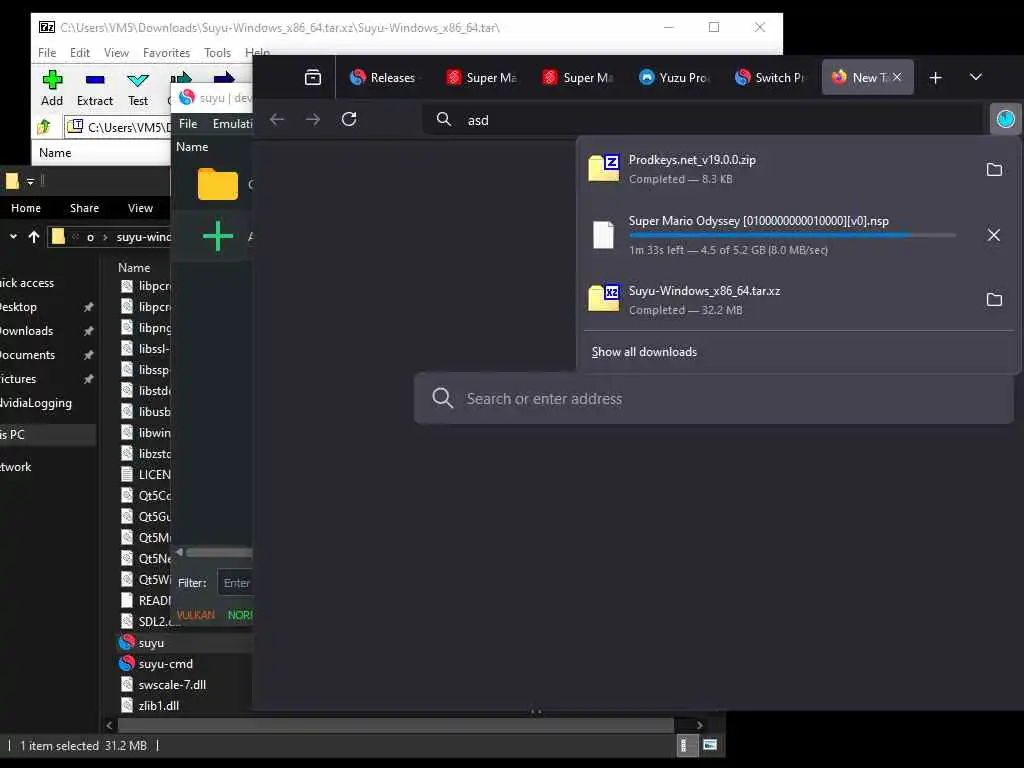Click Explorer up one level arrow

click(34, 236)
